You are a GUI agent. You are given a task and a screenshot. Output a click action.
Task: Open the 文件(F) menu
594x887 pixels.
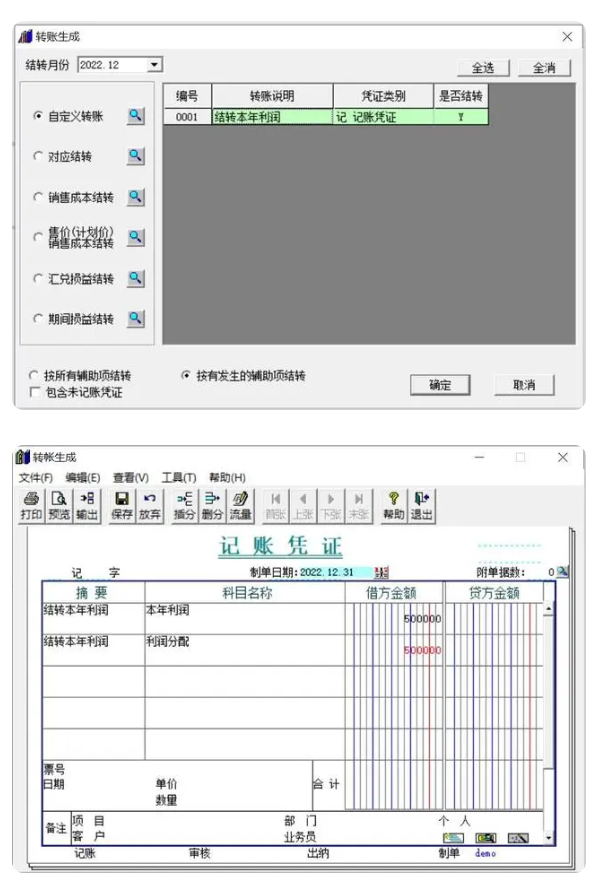point(36,477)
